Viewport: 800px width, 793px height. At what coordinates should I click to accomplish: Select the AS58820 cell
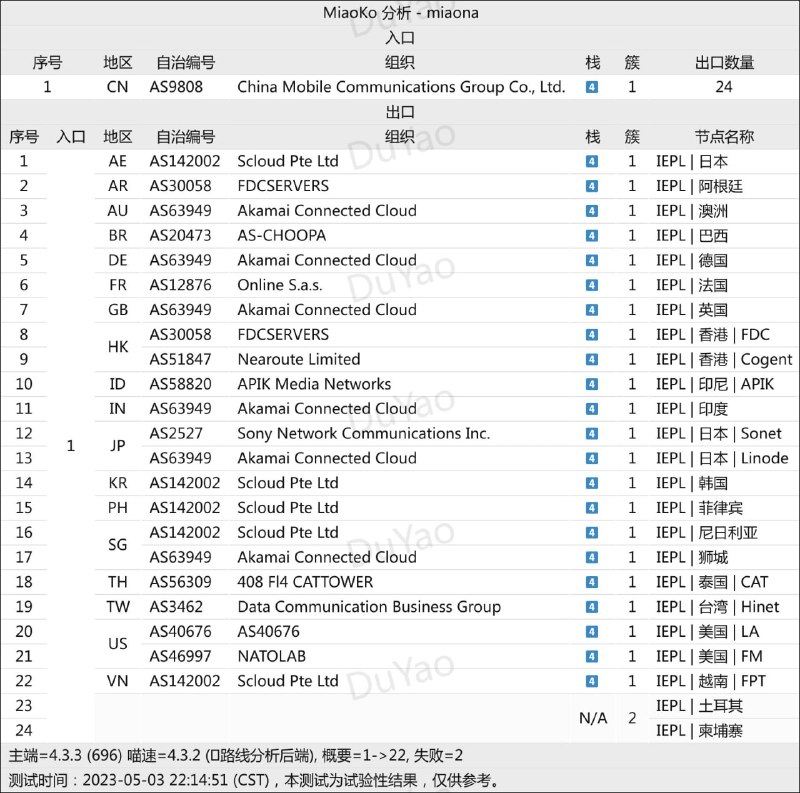(180, 384)
